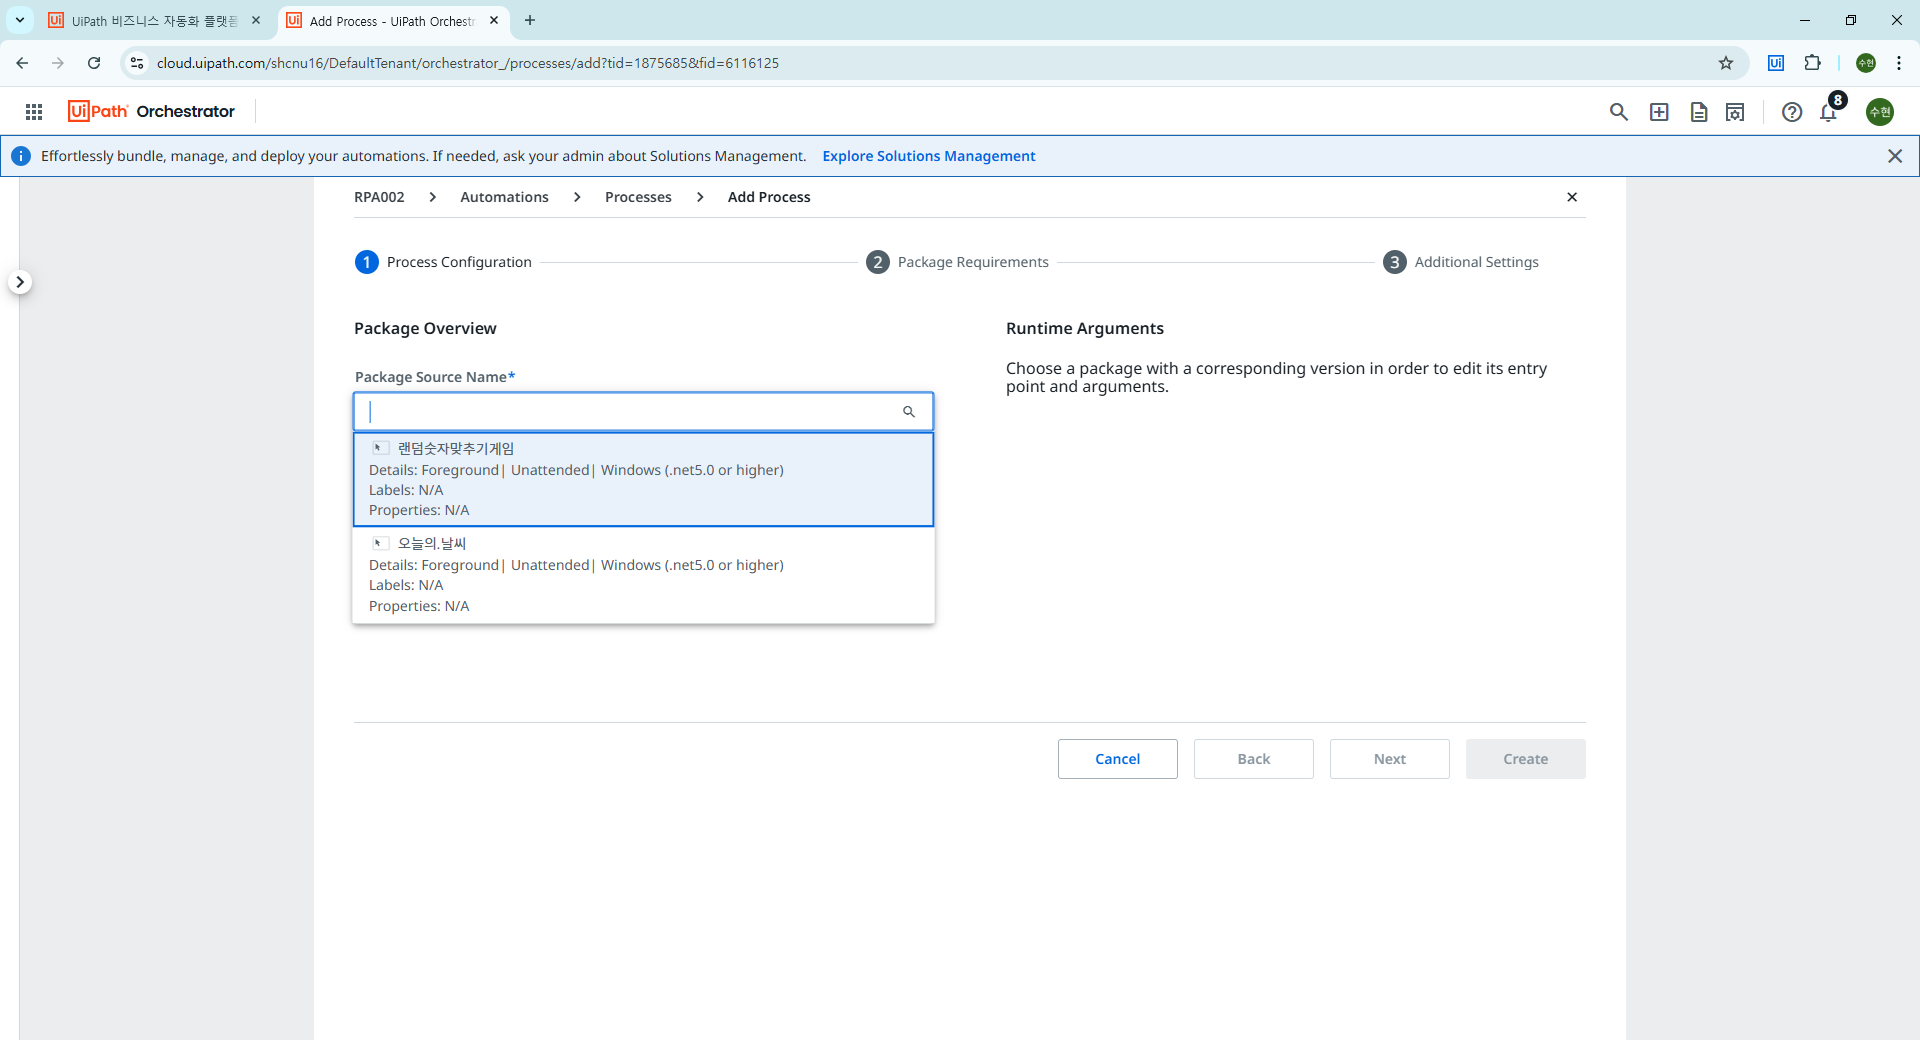Select the Package Requirements step
1920x1040 pixels.
pyautogui.click(x=957, y=262)
